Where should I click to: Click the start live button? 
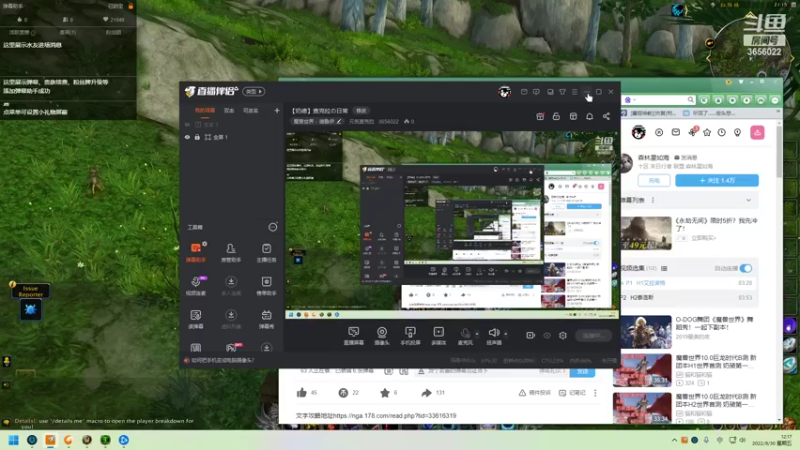tap(593, 335)
